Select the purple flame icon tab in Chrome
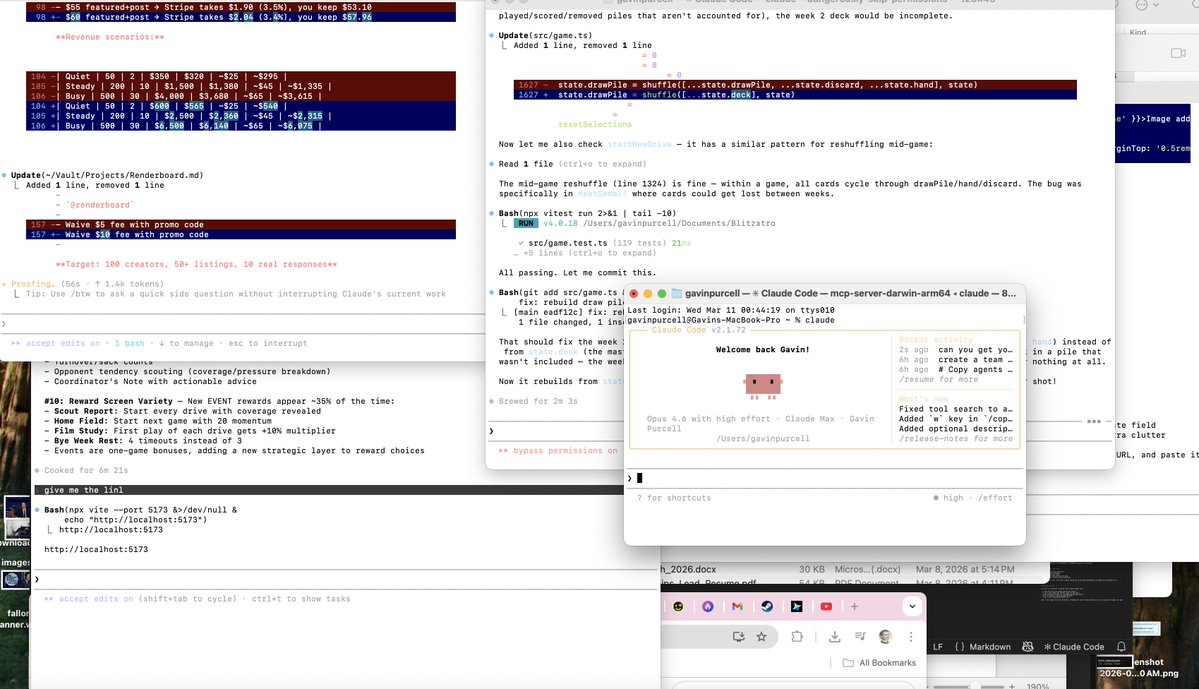1199x689 pixels. pos(707,606)
